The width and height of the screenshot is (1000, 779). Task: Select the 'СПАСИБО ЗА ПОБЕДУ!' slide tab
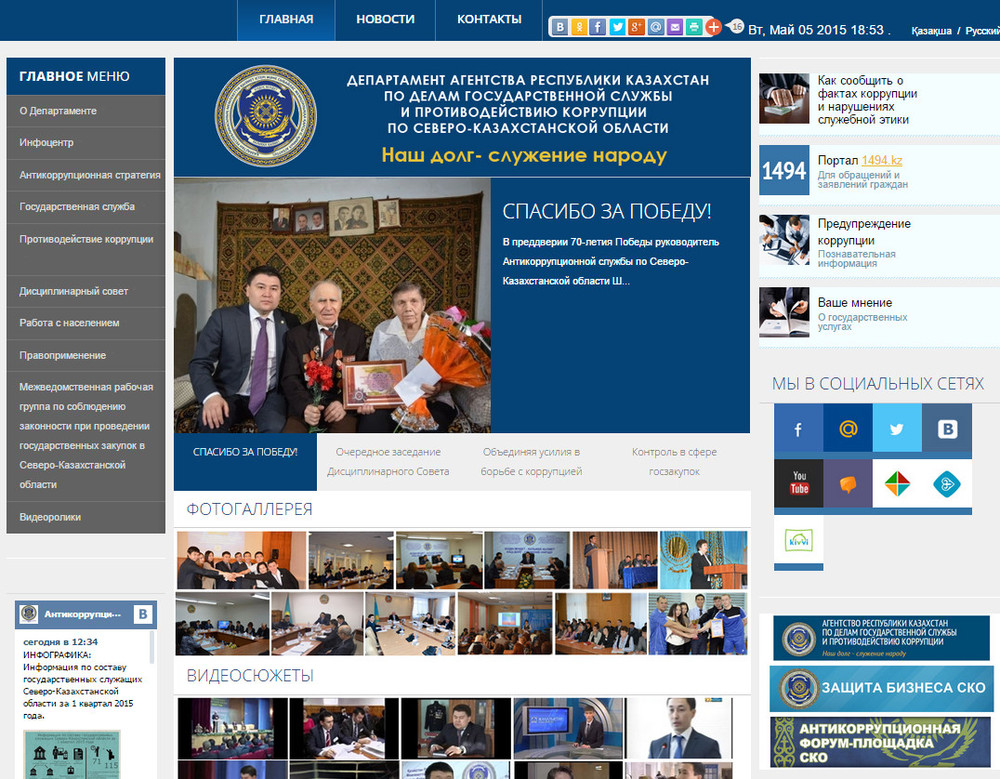(246, 462)
